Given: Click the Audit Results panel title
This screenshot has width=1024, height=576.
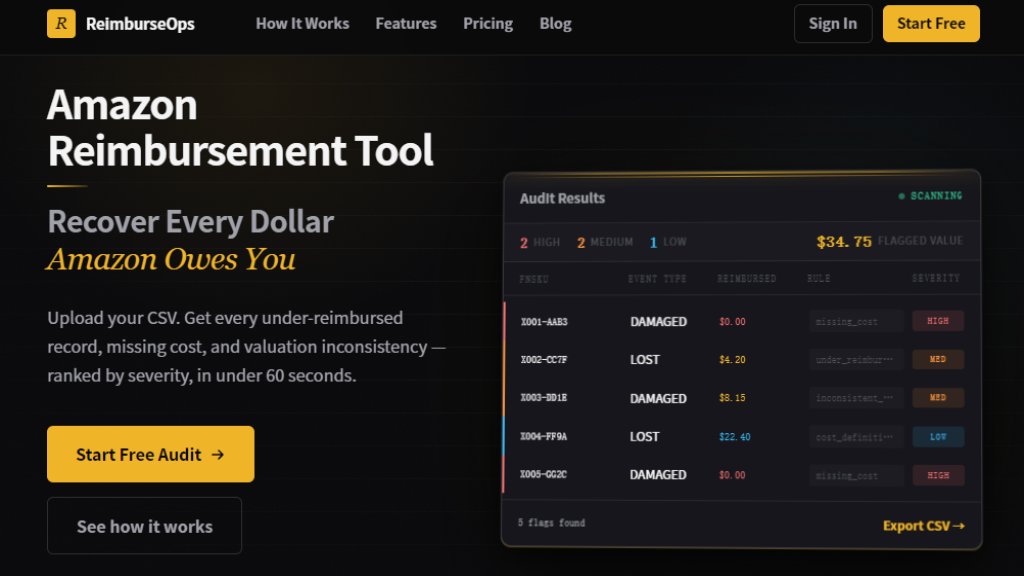Looking at the screenshot, I should (562, 198).
